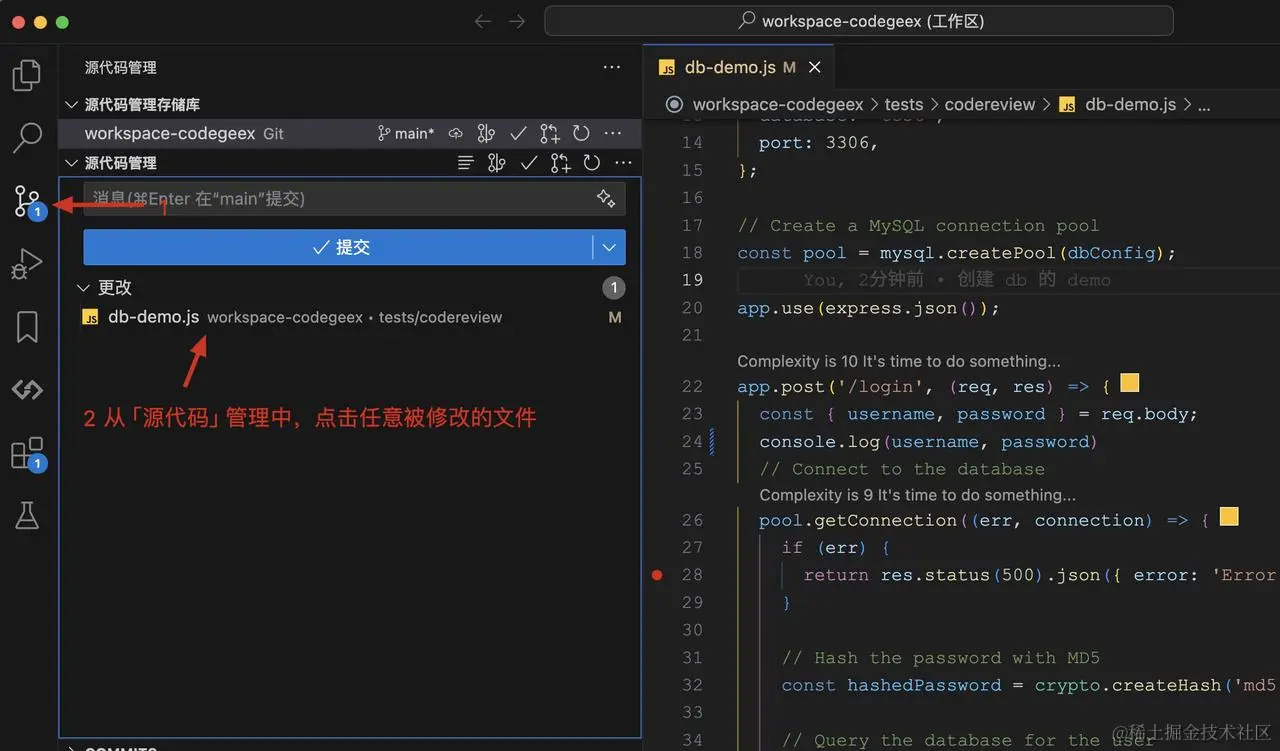Viewport: 1280px width, 751px height.
Task: Click db-demo.js in the breadcrumb path
Action: 1131,104
